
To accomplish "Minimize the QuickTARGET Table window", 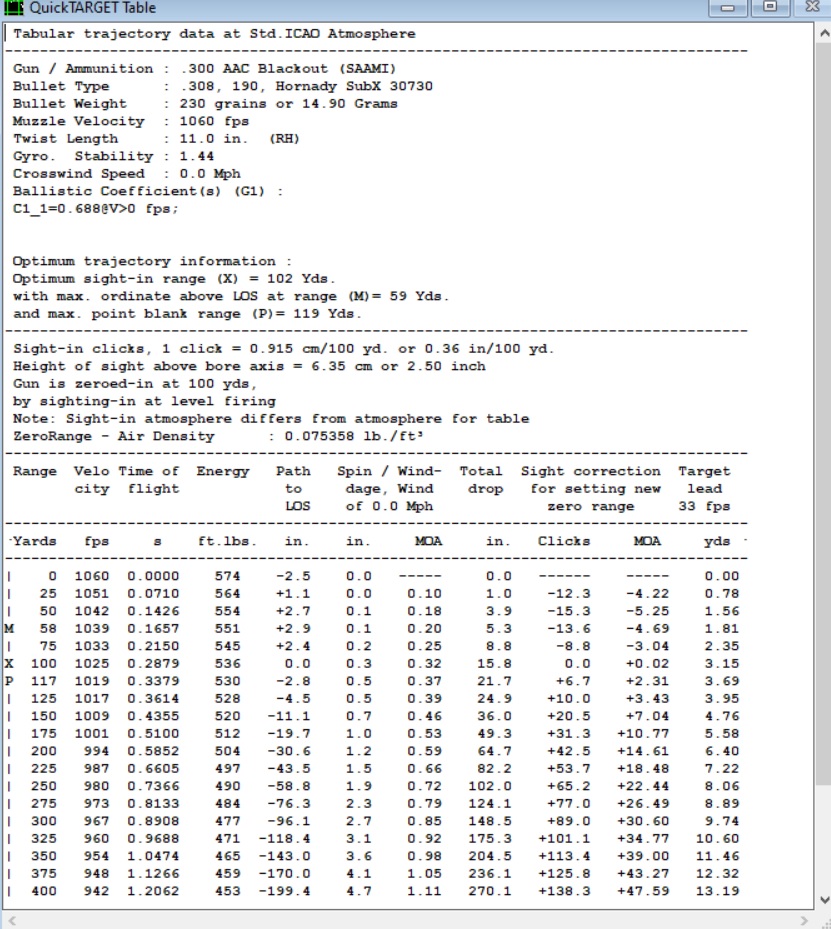I will 727,8.
